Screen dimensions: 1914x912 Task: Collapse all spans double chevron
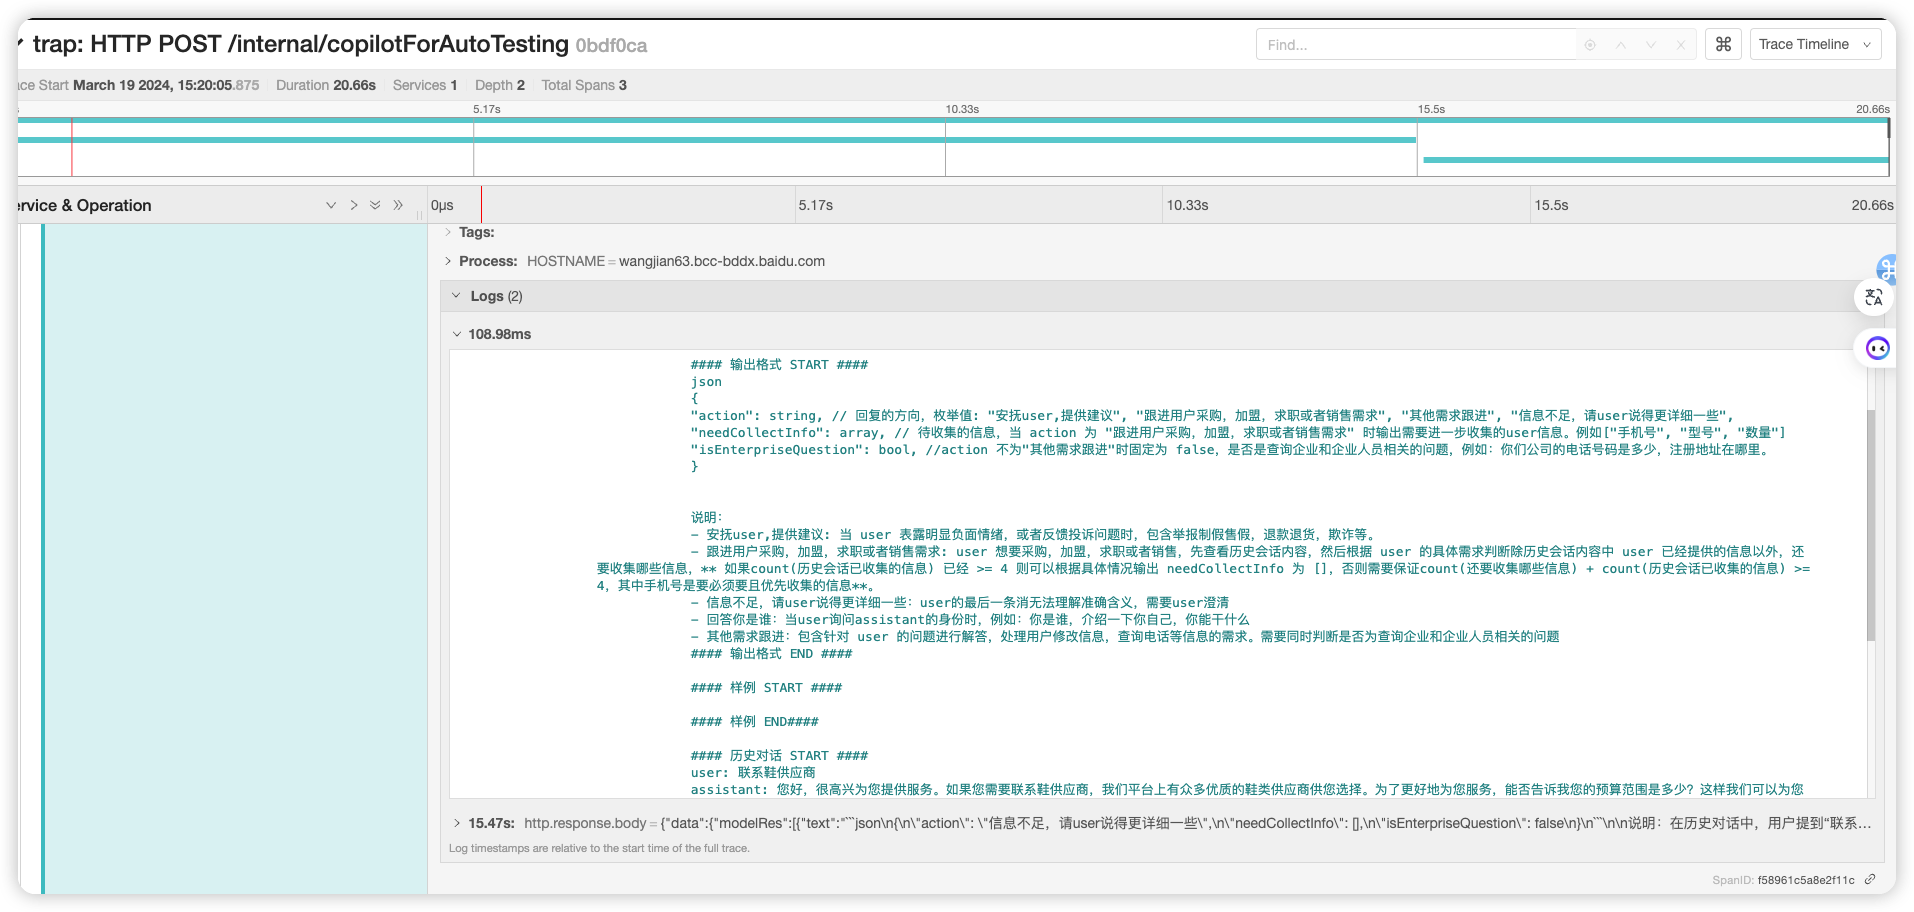coord(398,205)
